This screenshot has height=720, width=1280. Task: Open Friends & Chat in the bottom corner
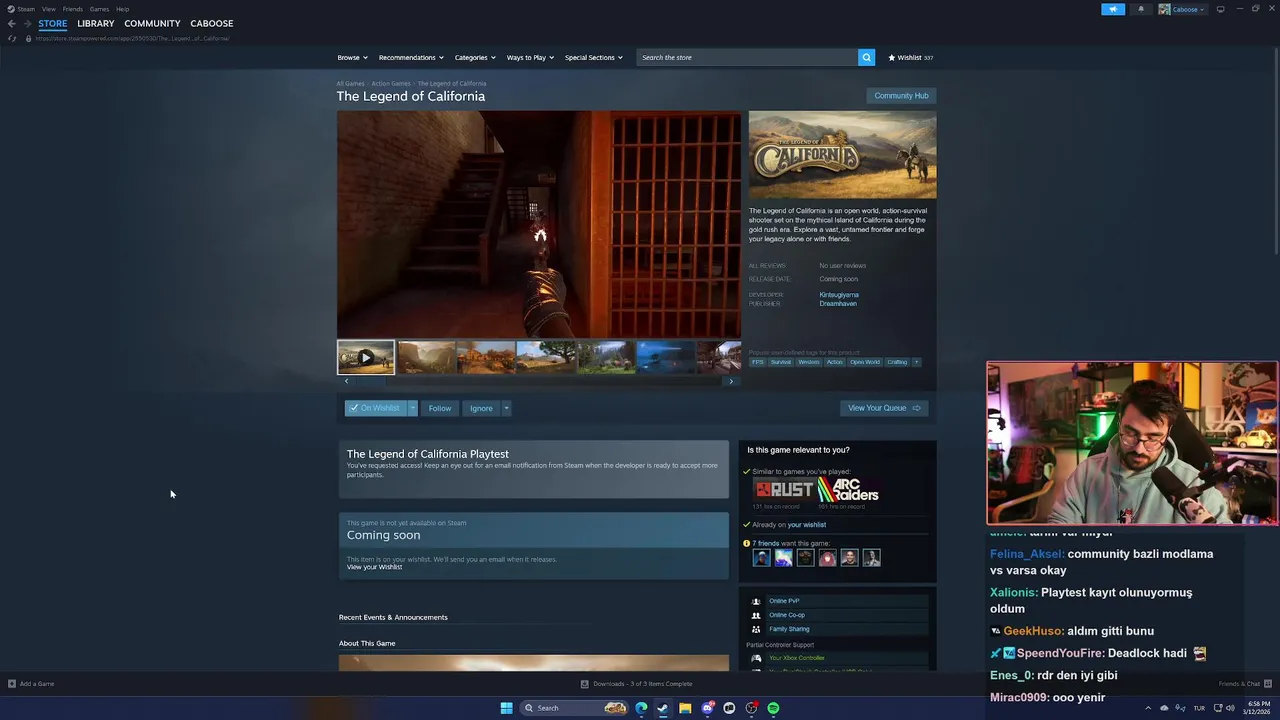(1244, 684)
